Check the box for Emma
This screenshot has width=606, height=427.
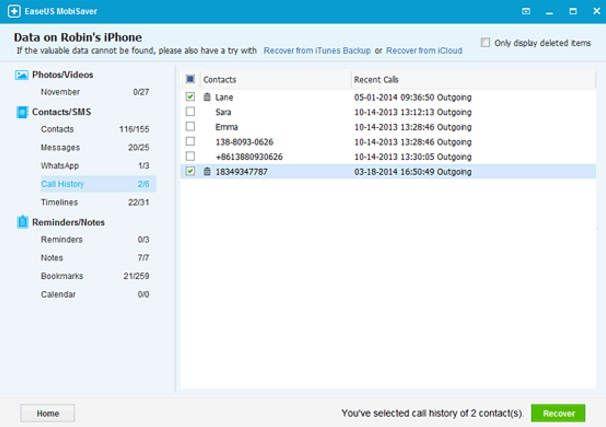[190, 127]
